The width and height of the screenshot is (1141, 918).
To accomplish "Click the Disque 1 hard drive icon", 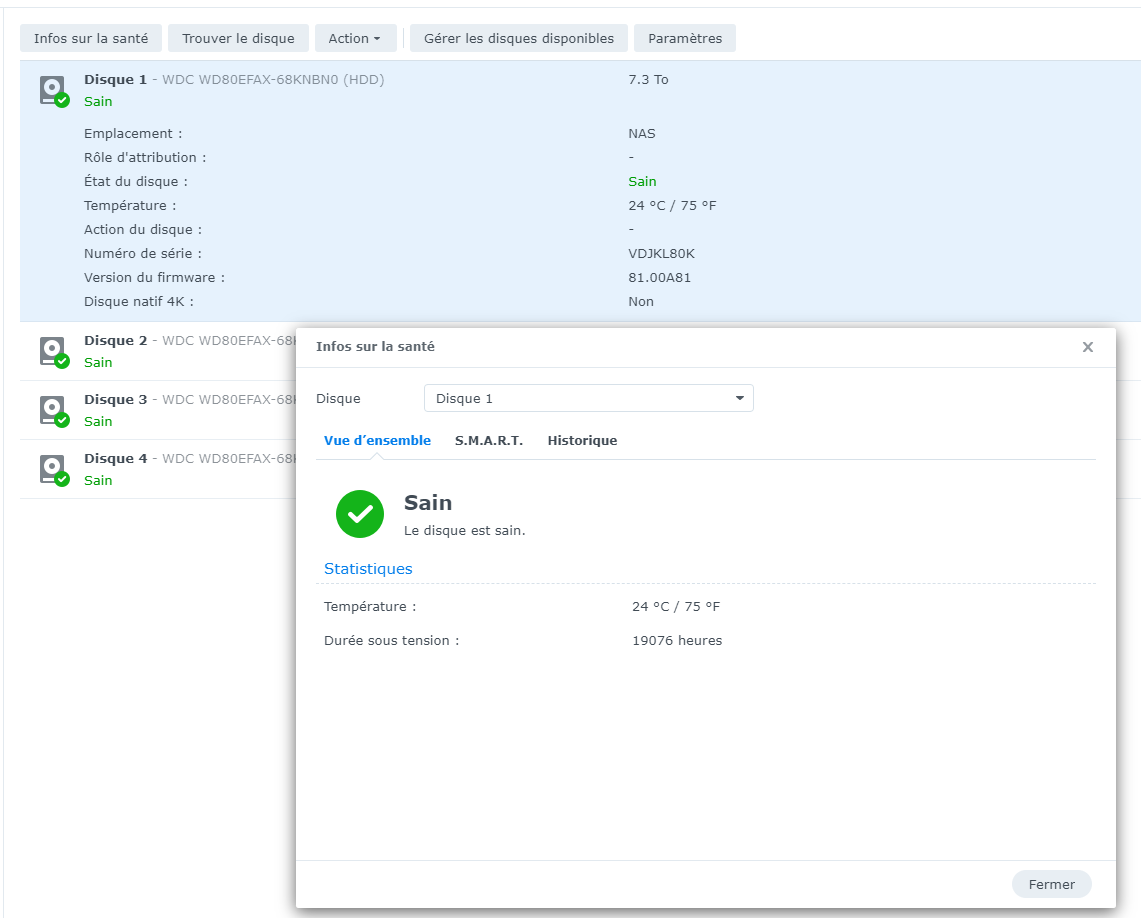I will tap(54, 92).
